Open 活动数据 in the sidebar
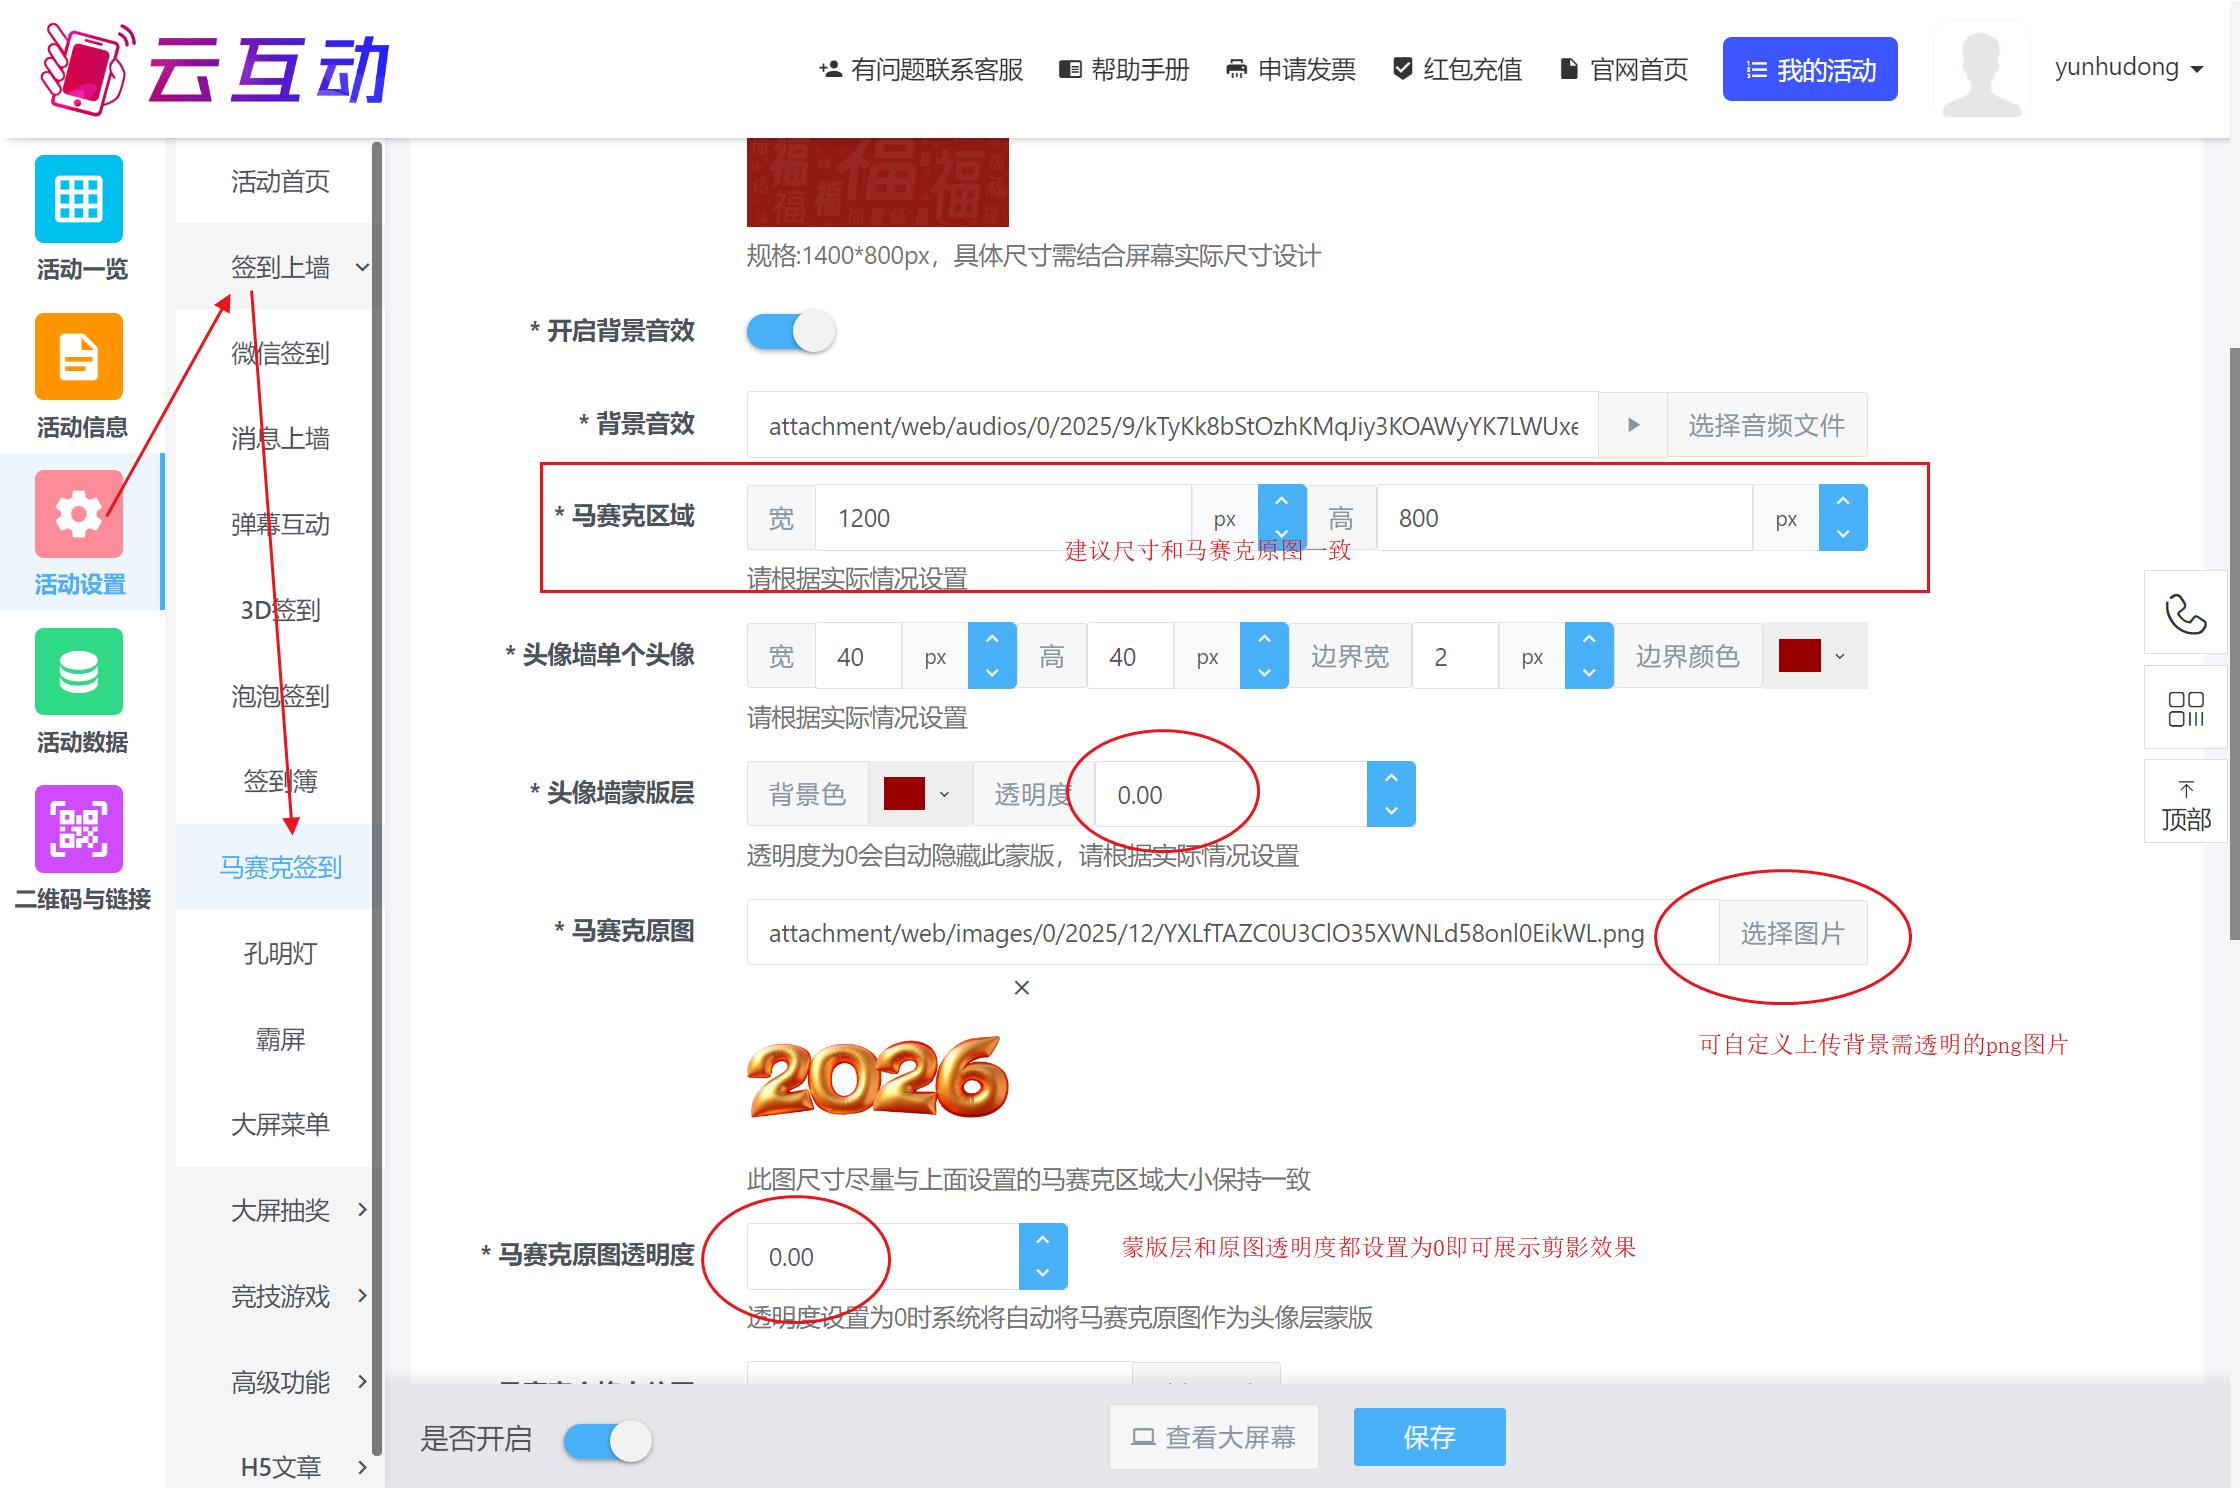Screen dimensions: 2240x1488 (x=79, y=672)
